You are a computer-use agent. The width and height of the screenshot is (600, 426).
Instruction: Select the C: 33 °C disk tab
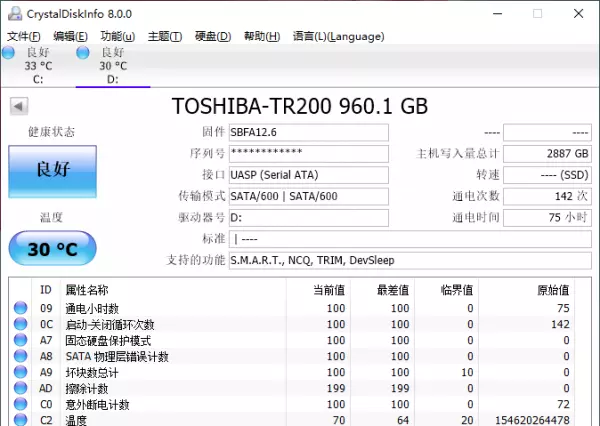(x=38, y=65)
